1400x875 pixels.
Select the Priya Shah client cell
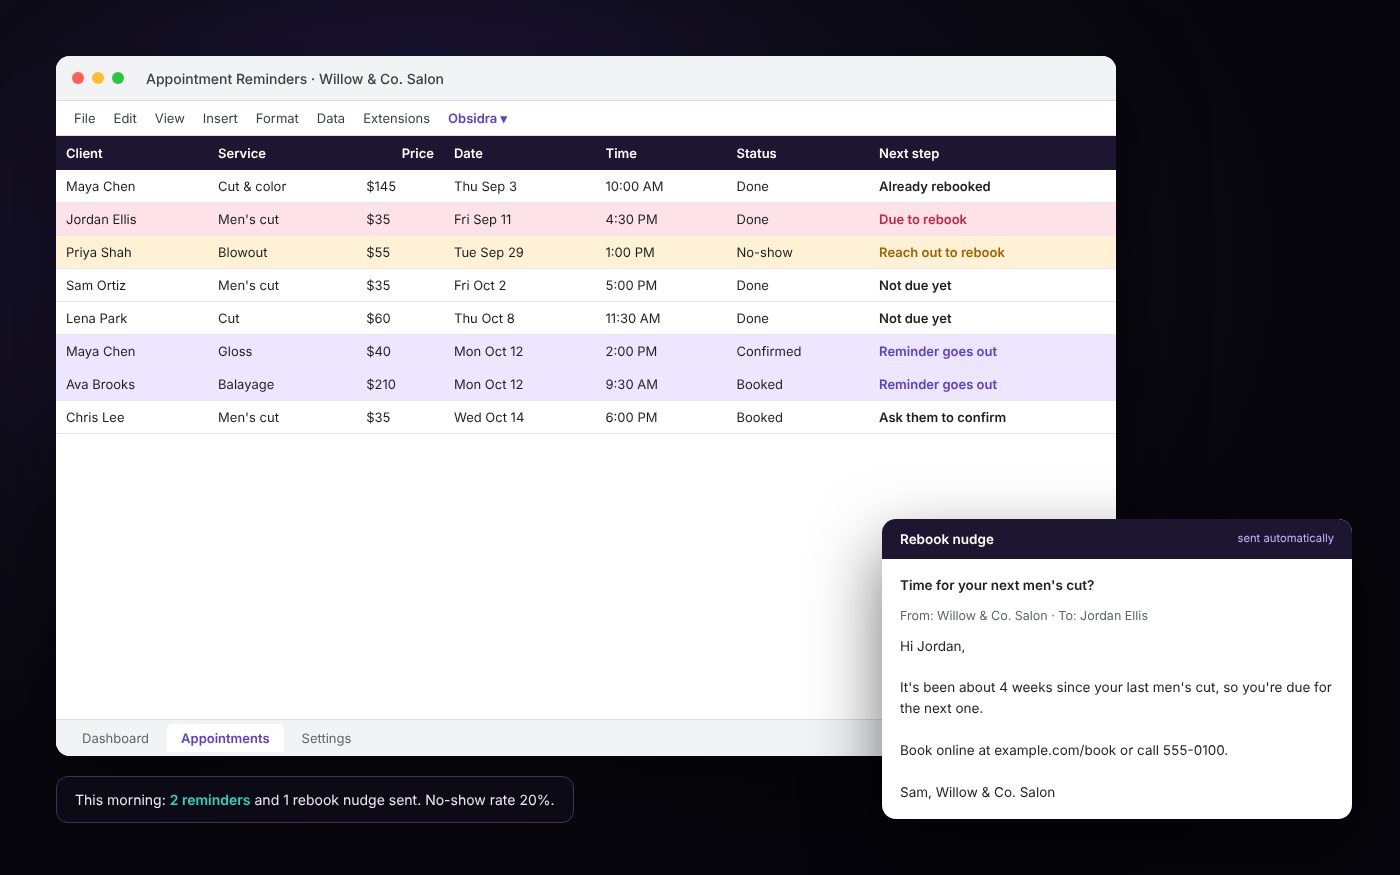(132, 252)
